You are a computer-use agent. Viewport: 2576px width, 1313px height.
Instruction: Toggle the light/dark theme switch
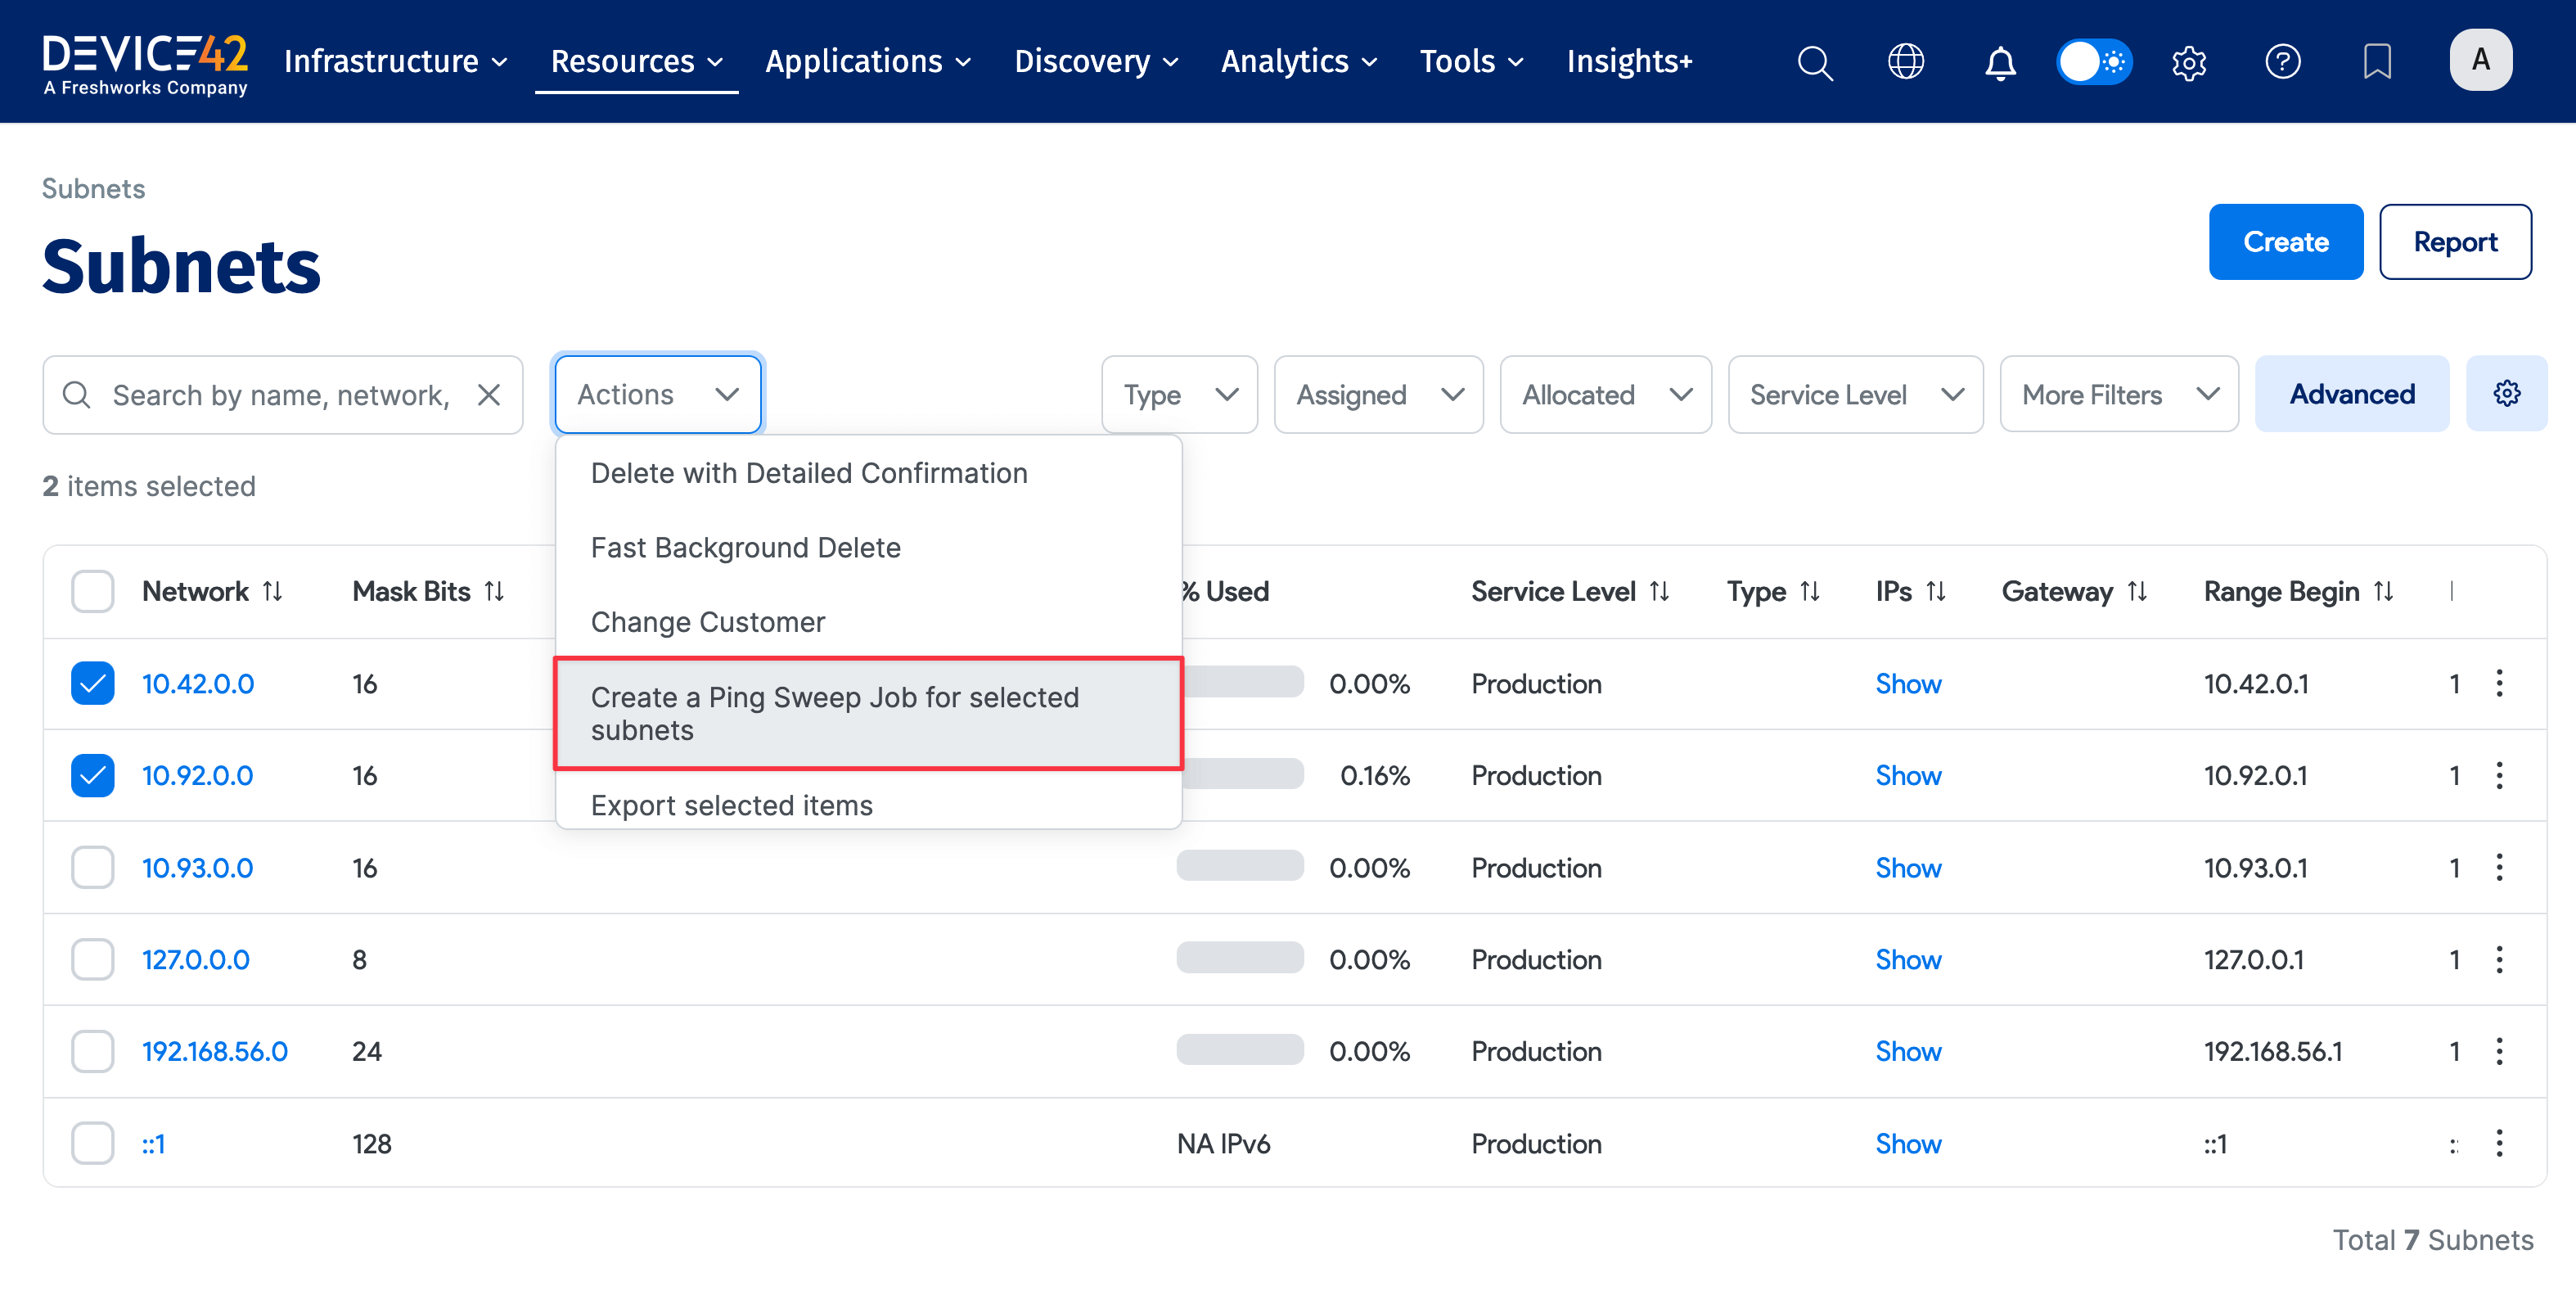click(x=2094, y=62)
